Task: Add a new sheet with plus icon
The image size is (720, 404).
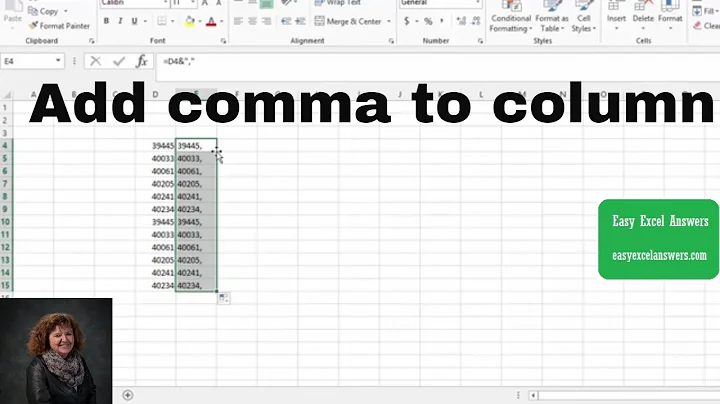Action: point(128,395)
